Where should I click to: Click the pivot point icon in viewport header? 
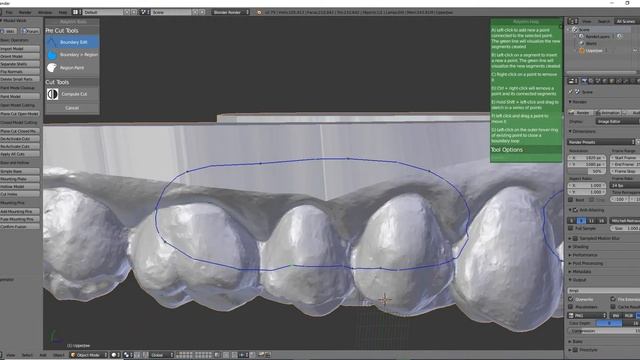(x=127, y=355)
